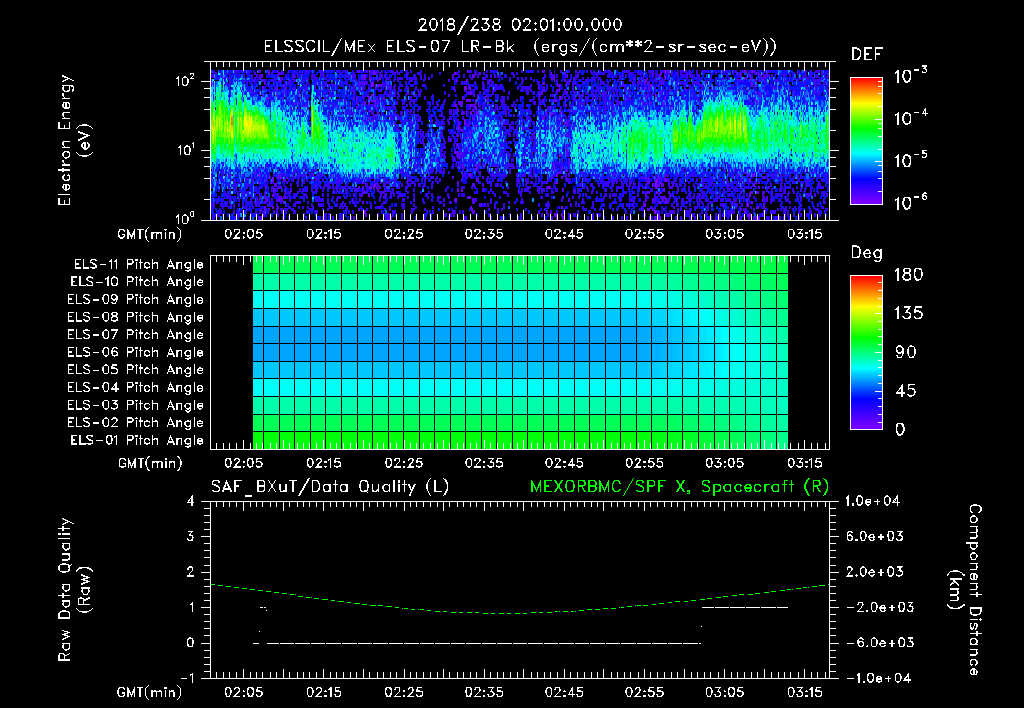The width and height of the screenshot is (1024, 708).
Task: Click the 135 value on Deg scale
Action: coord(908,314)
